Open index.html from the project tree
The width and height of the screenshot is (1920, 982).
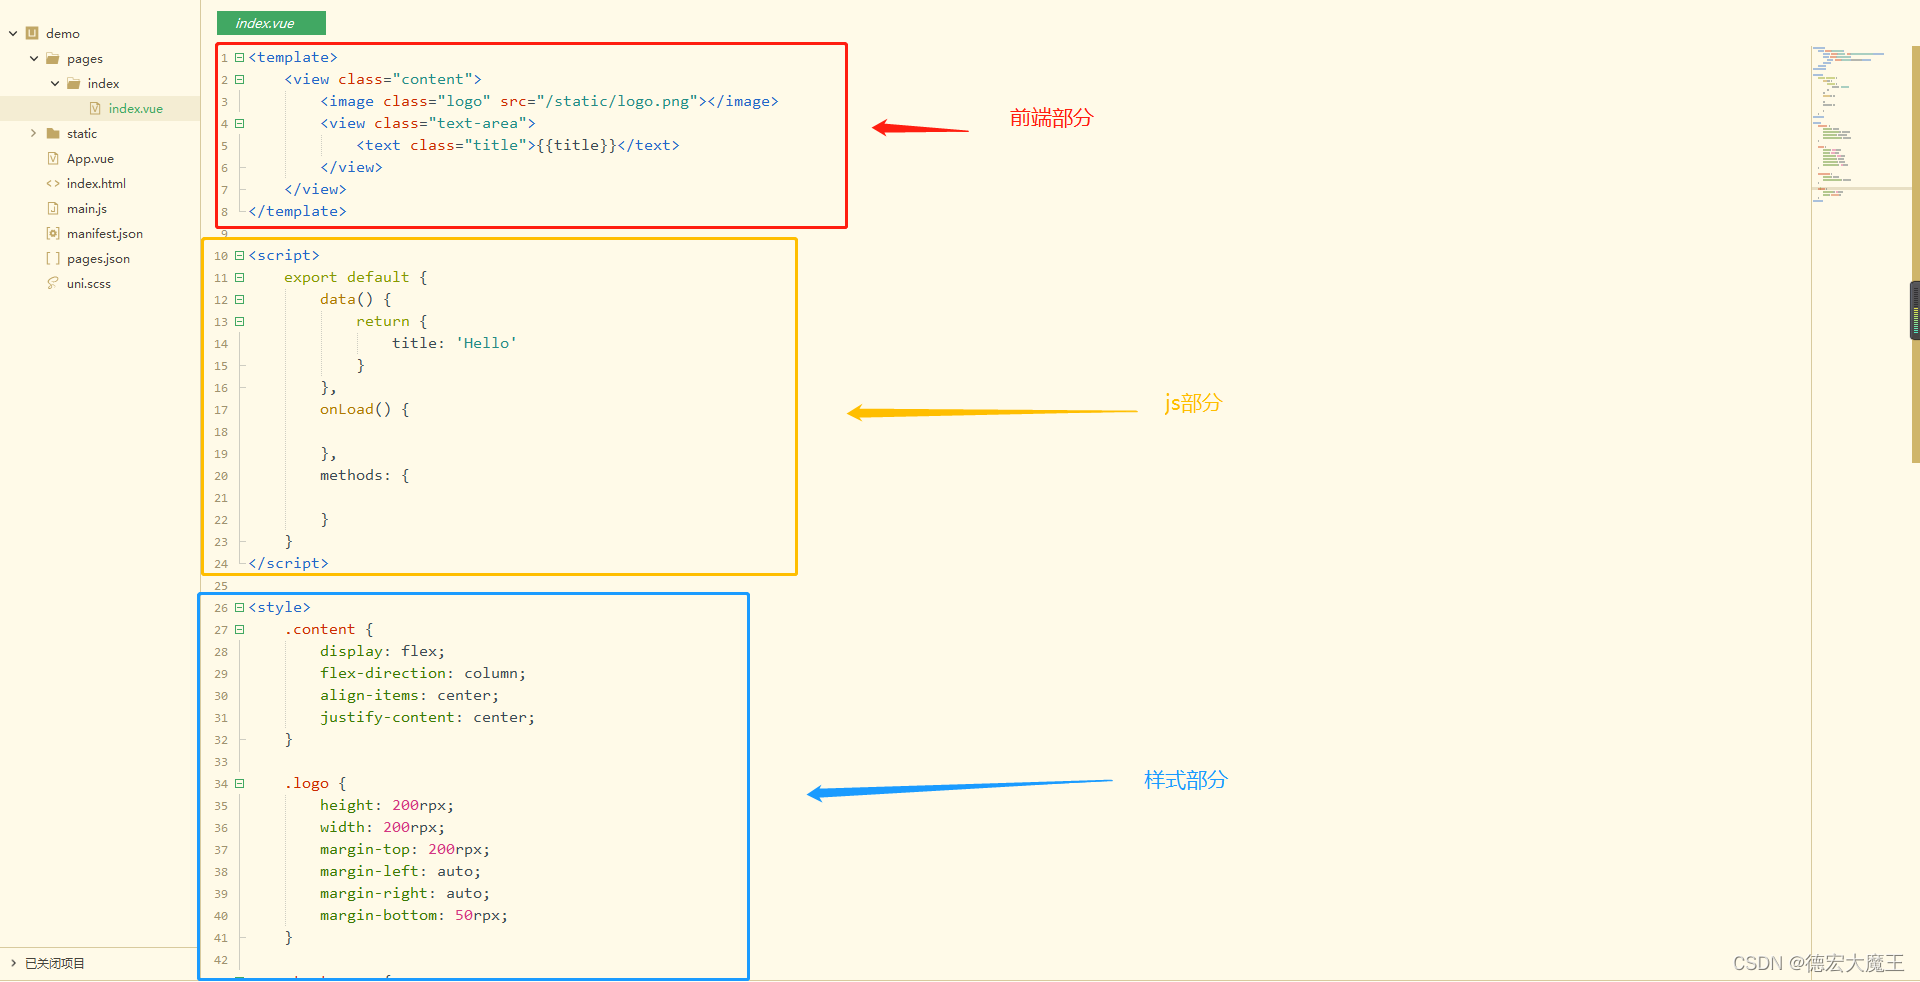point(96,184)
